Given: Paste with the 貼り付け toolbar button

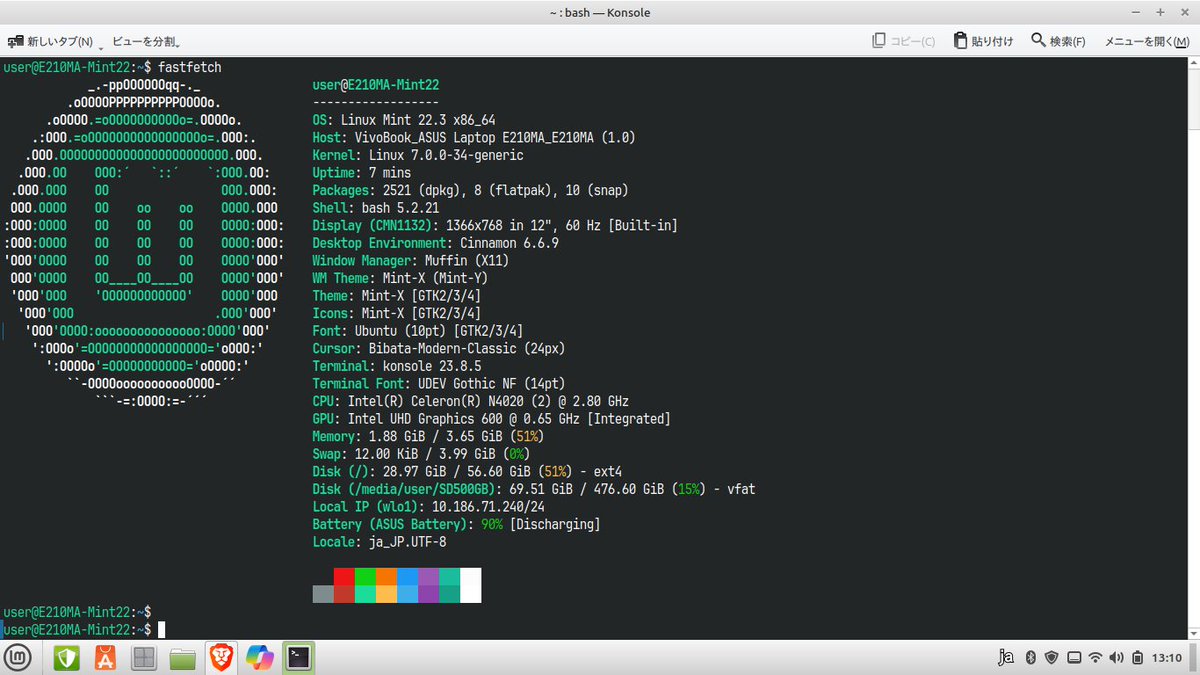Looking at the screenshot, I should pyautogui.click(x=985, y=41).
